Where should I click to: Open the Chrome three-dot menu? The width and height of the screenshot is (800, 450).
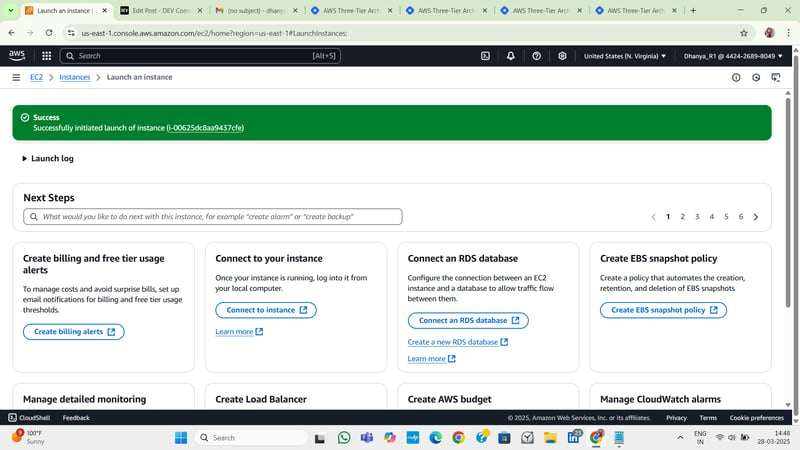(788, 33)
